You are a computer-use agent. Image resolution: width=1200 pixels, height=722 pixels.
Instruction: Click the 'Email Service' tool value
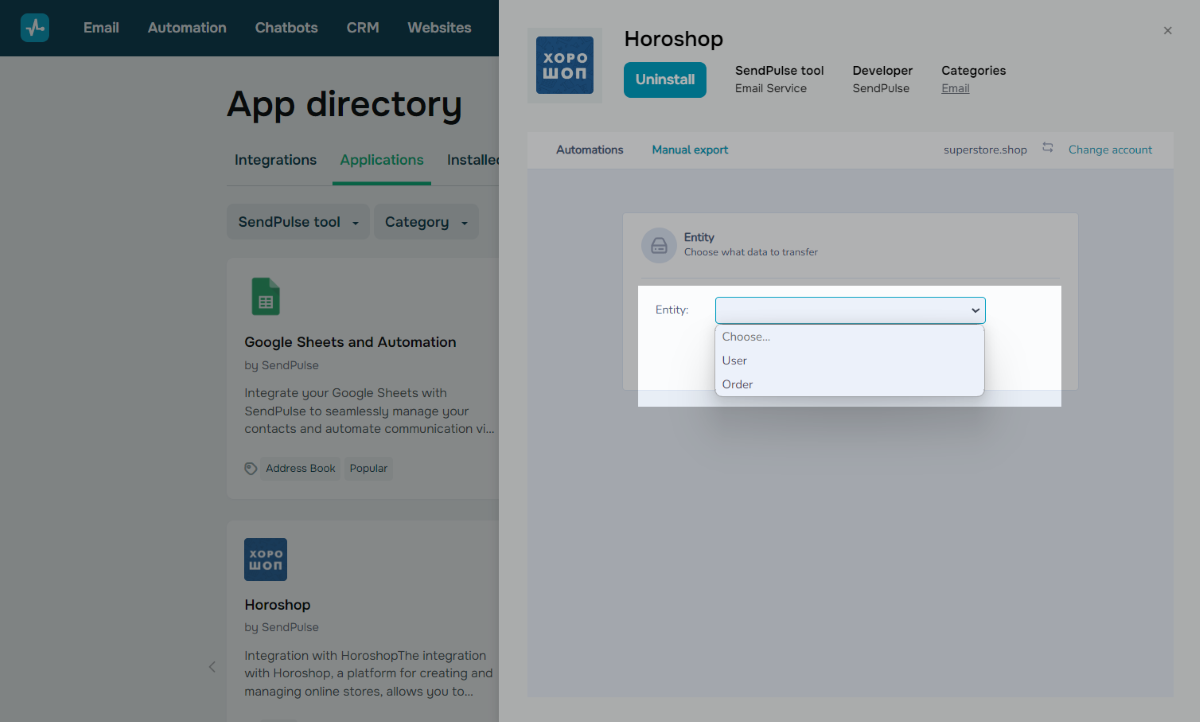pos(771,88)
